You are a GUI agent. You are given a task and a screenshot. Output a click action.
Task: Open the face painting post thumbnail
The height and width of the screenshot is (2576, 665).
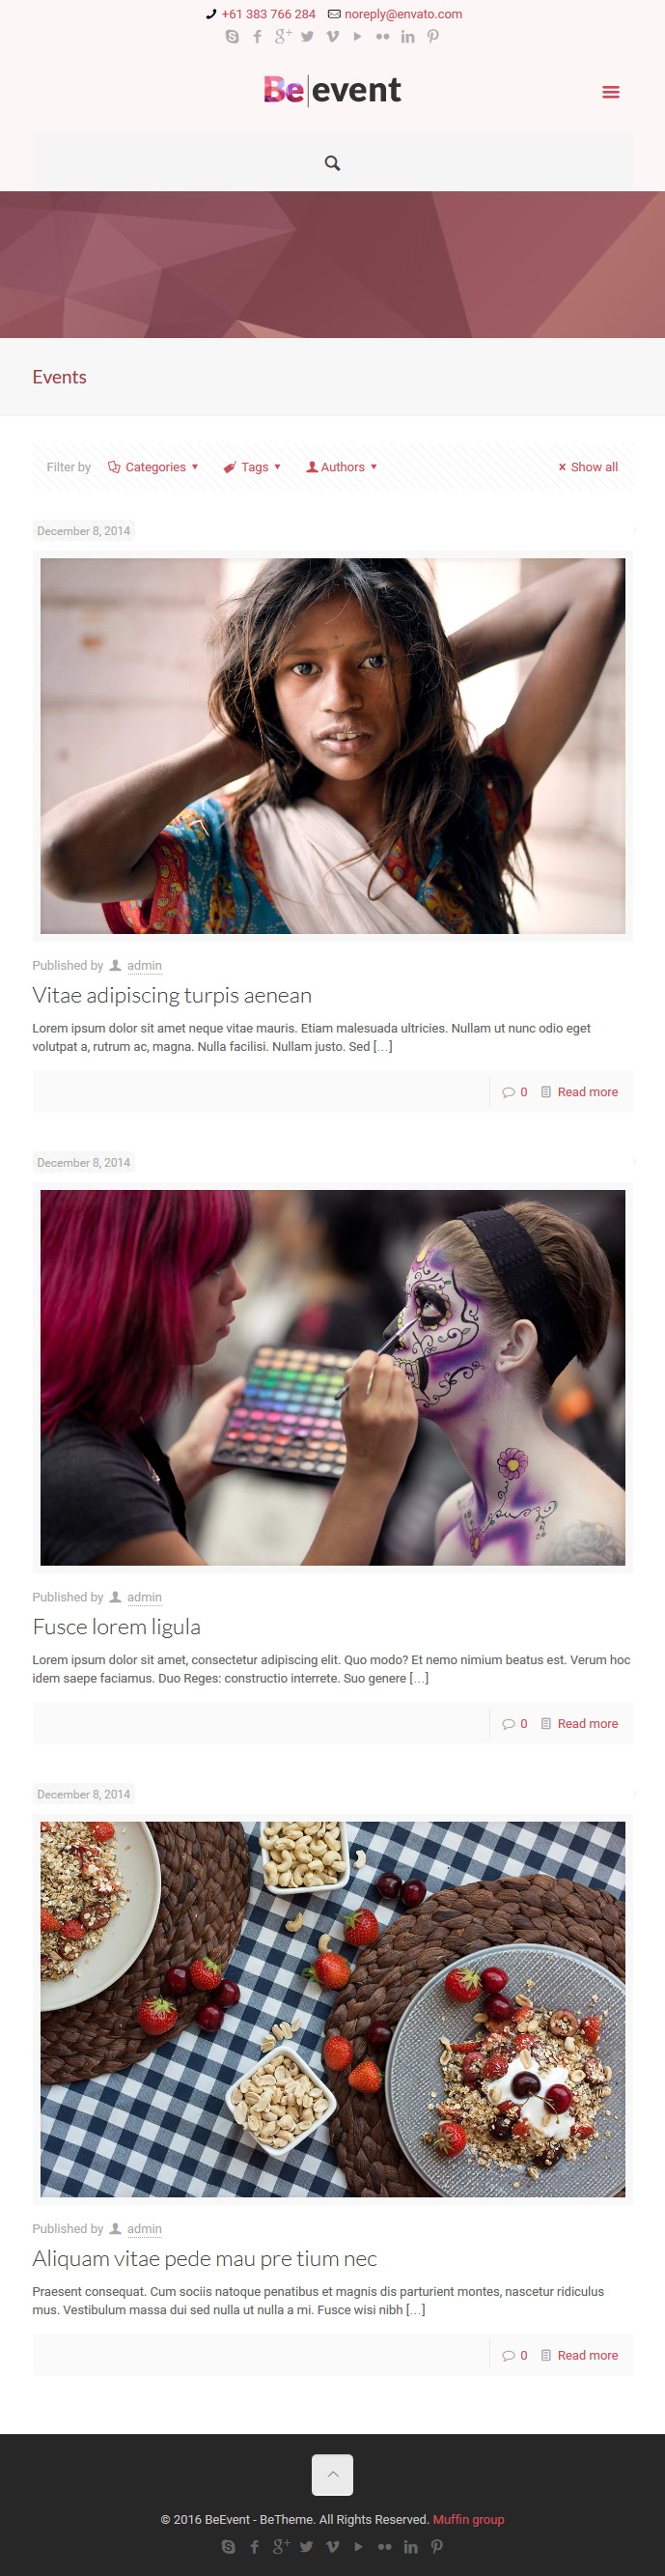click(x=332, y=1377)
